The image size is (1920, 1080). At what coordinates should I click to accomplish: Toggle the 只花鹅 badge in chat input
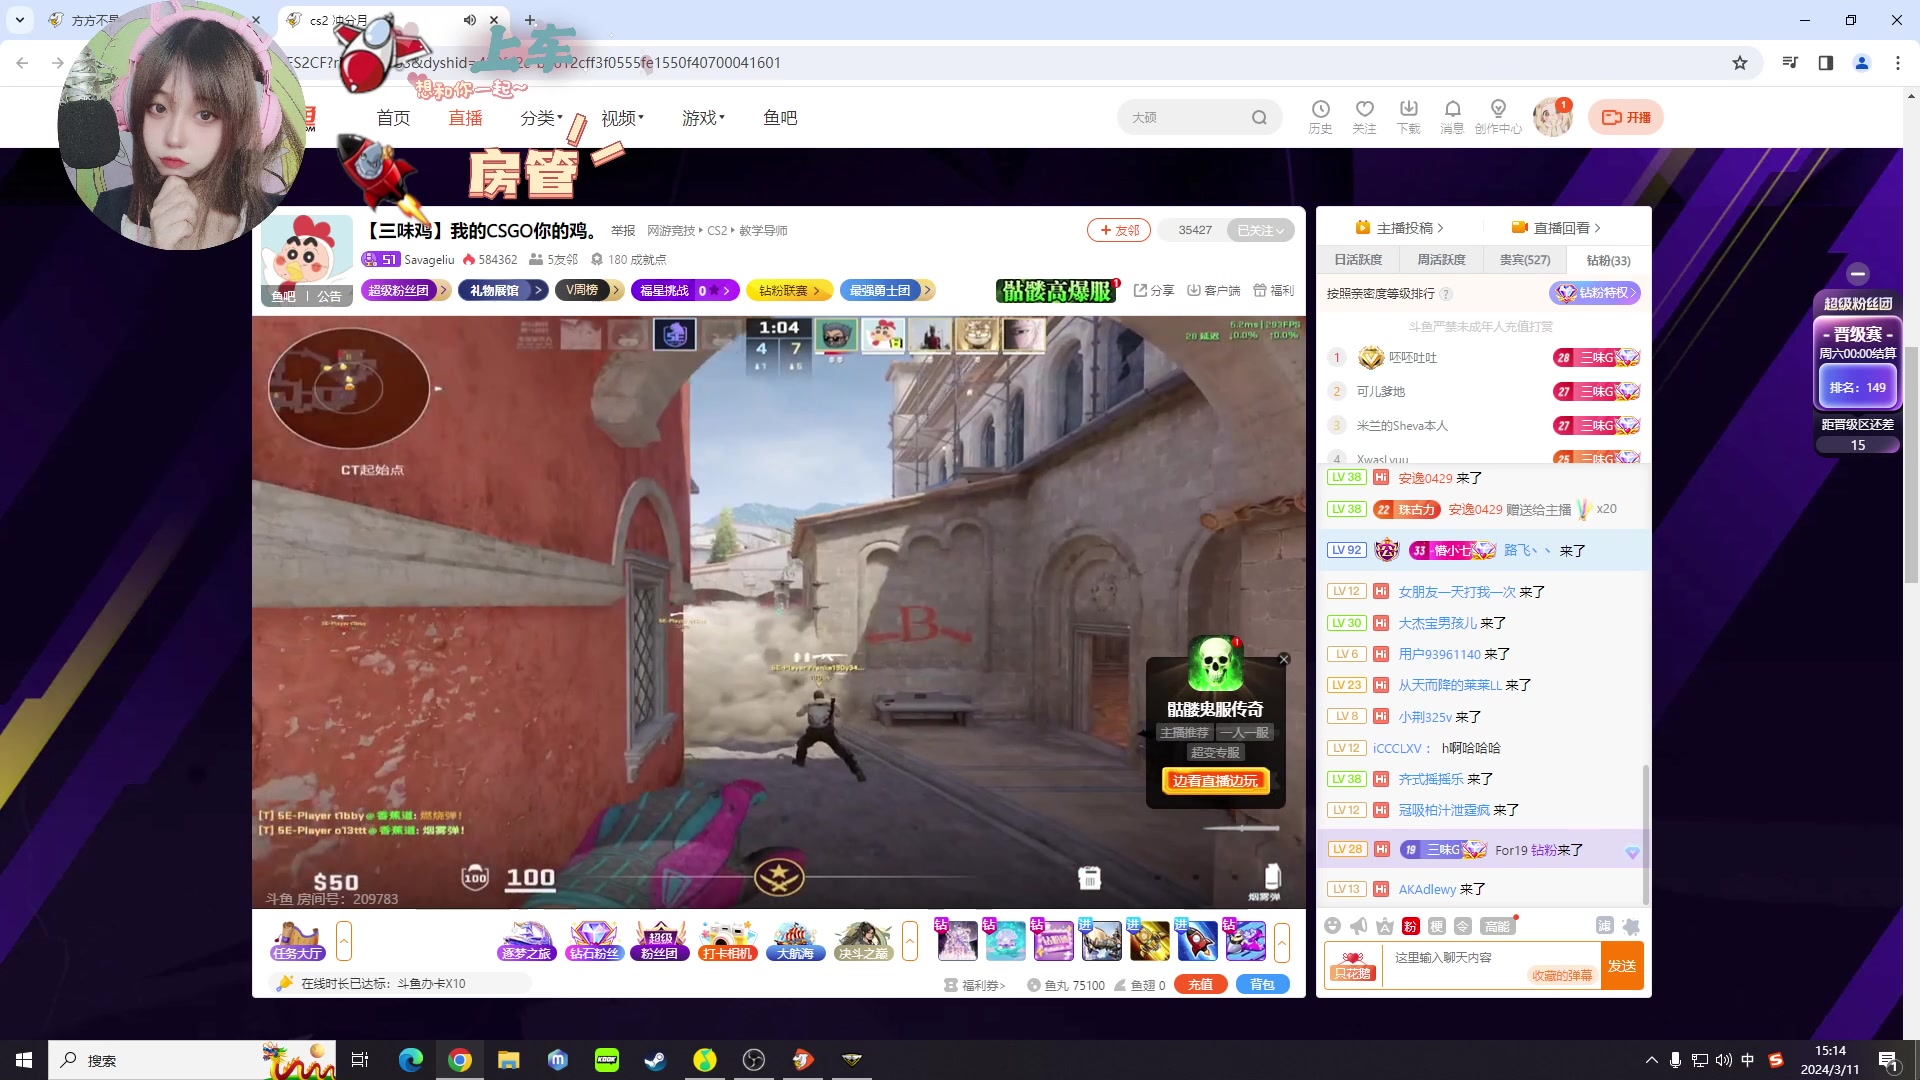[x=1353, y=966]
